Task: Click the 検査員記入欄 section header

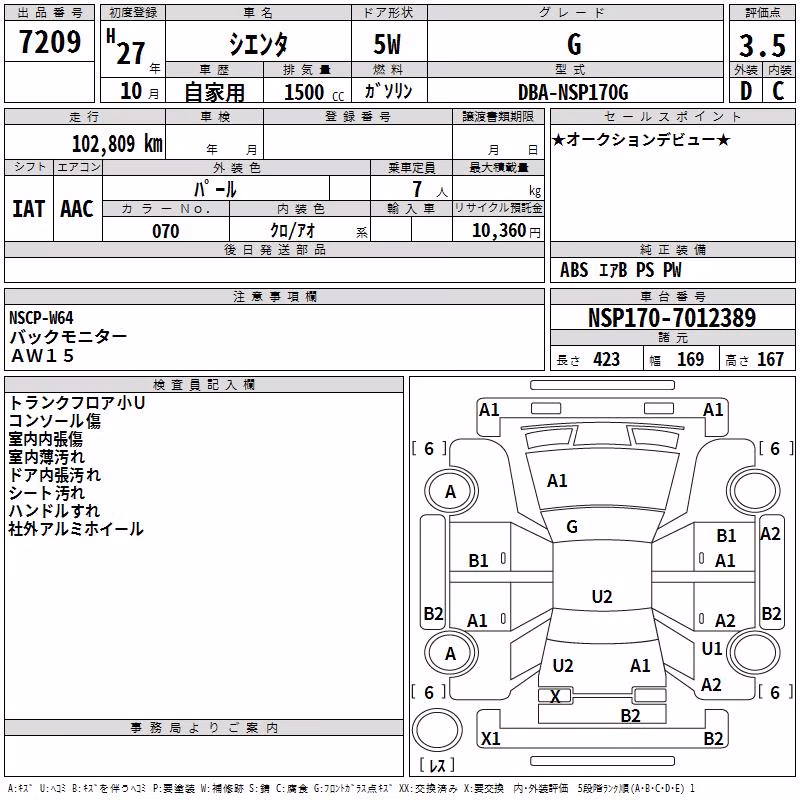Action: 204,384
